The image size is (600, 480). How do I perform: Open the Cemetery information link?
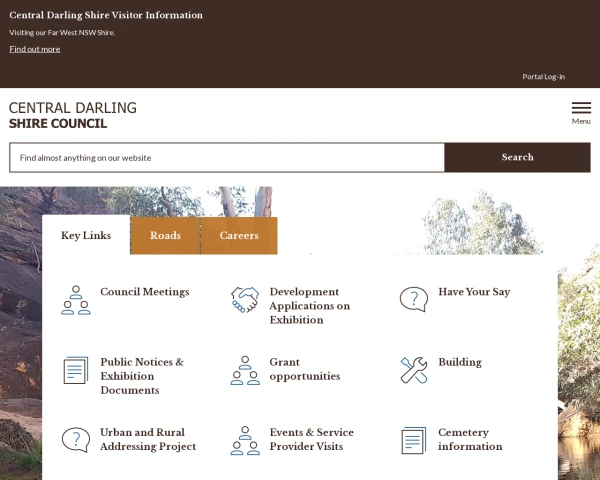pos(470,439)
